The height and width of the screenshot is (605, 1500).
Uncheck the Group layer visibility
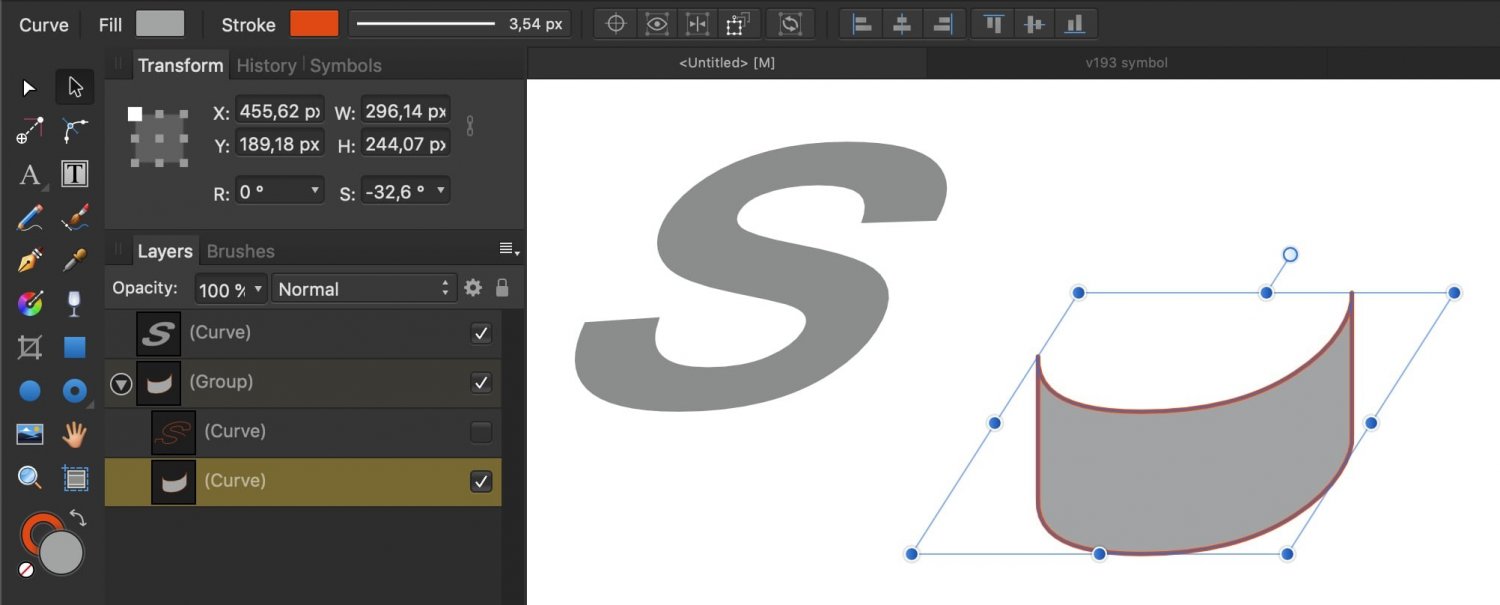tap(481, 383)
